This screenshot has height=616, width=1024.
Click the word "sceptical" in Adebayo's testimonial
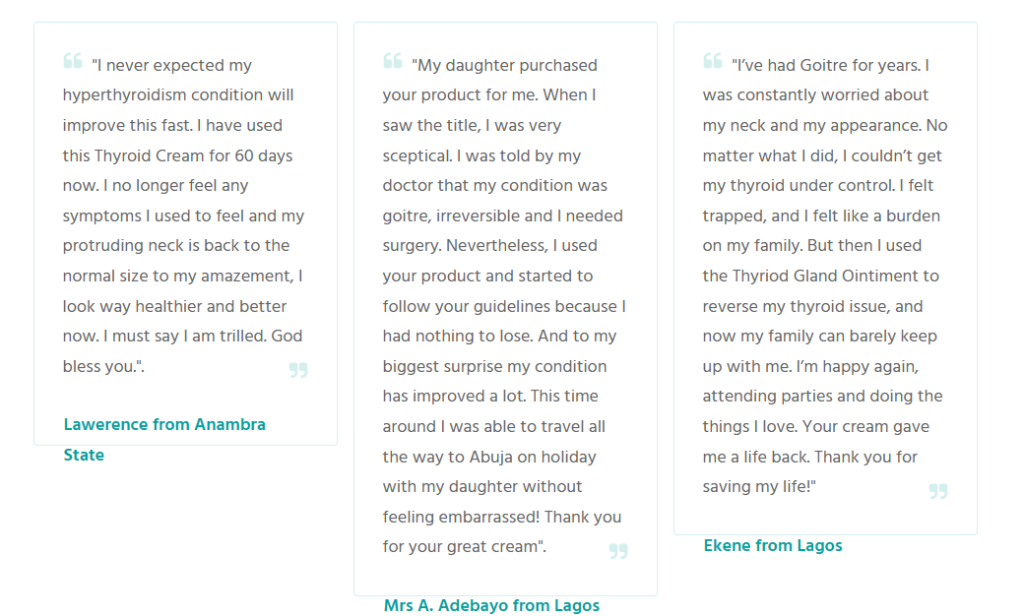tap(416, 156)
